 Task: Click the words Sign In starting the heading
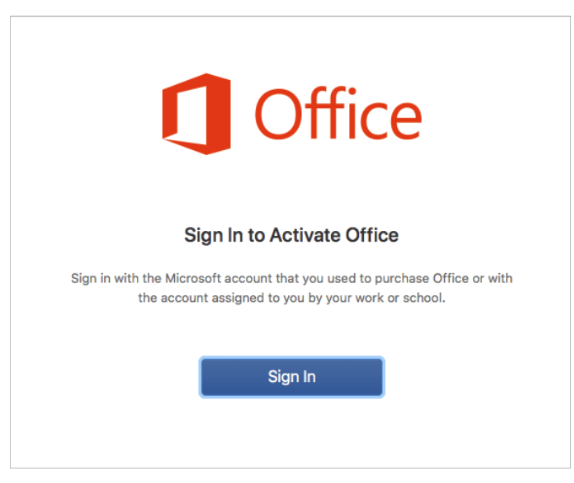click(213, 235)
